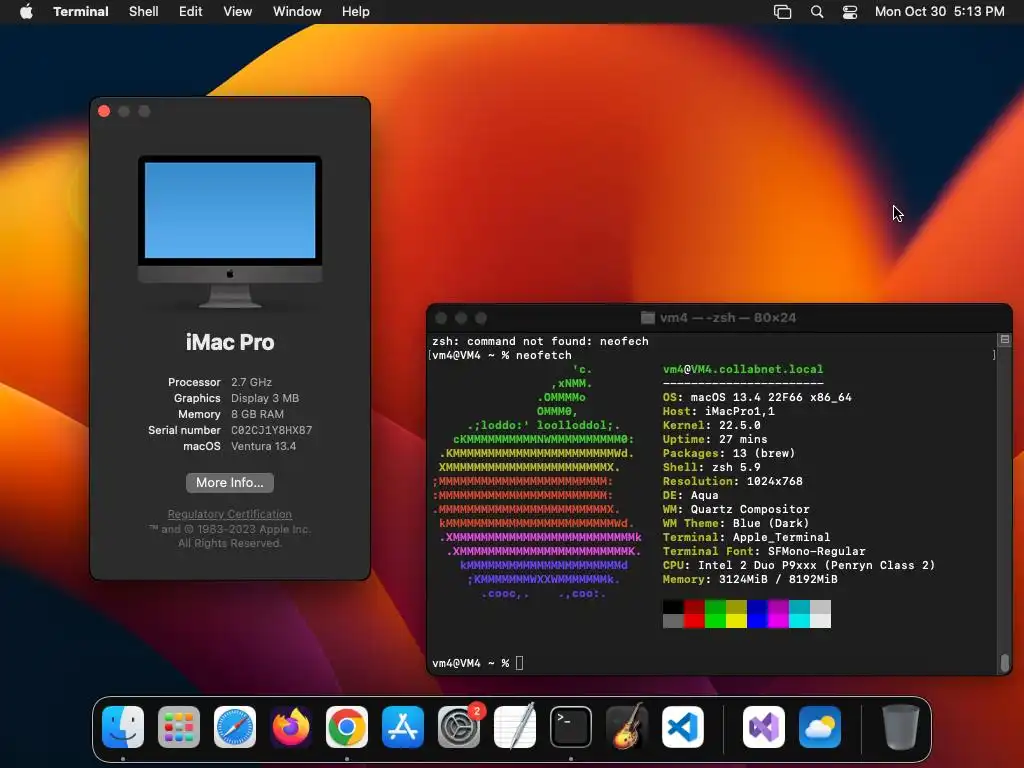Screen dimensions: 1024x768
Task: Open the Edit menu
Action: tap(191, 12)
